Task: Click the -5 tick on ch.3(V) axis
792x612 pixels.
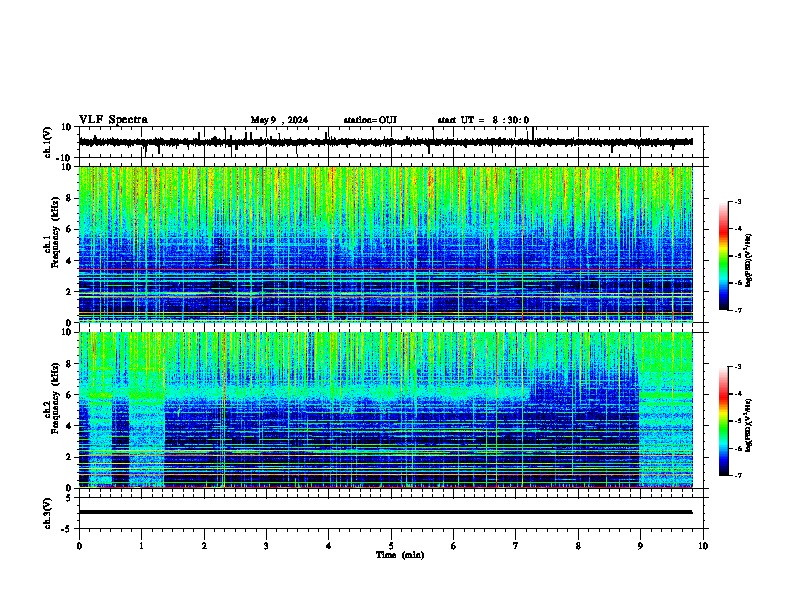Action: point(67,529)
